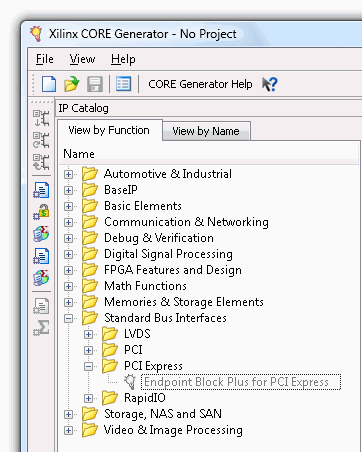Expand the PCI subfolder plus box
This screenshot has height=452, width=362.
(x=88, y=350)
